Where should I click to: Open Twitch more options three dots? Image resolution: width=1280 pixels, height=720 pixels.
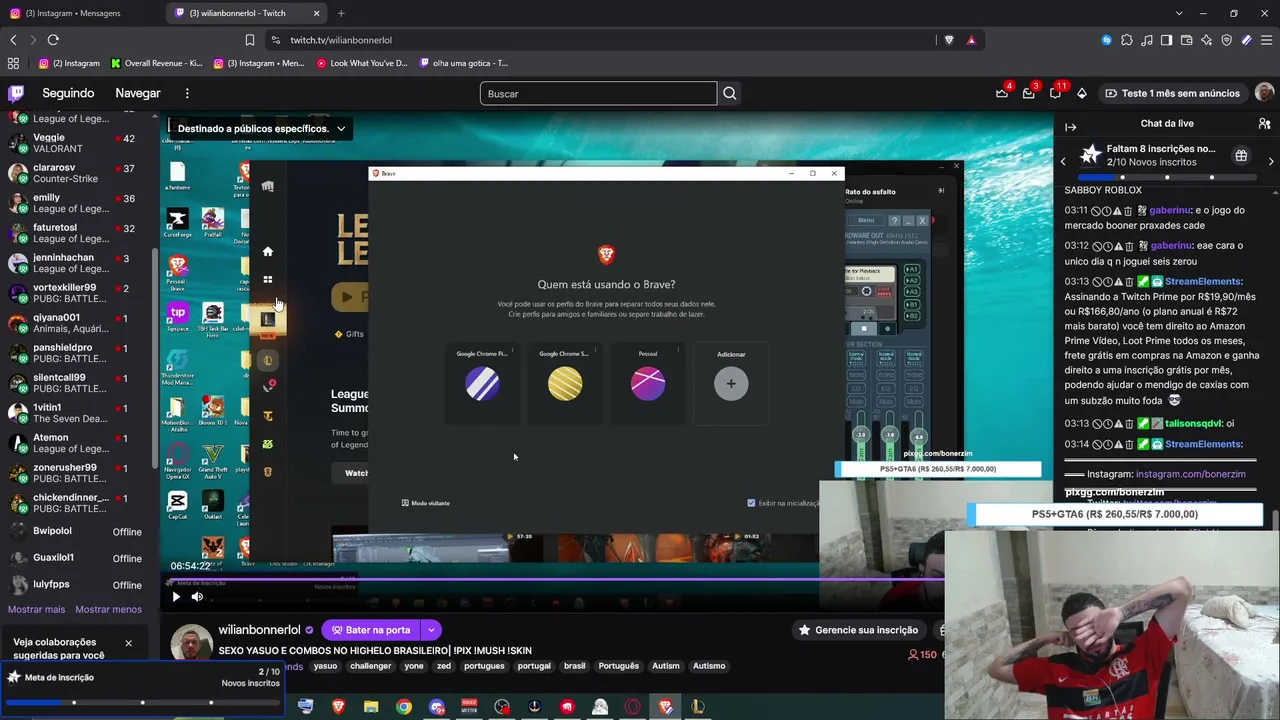(x=187, y=93)
